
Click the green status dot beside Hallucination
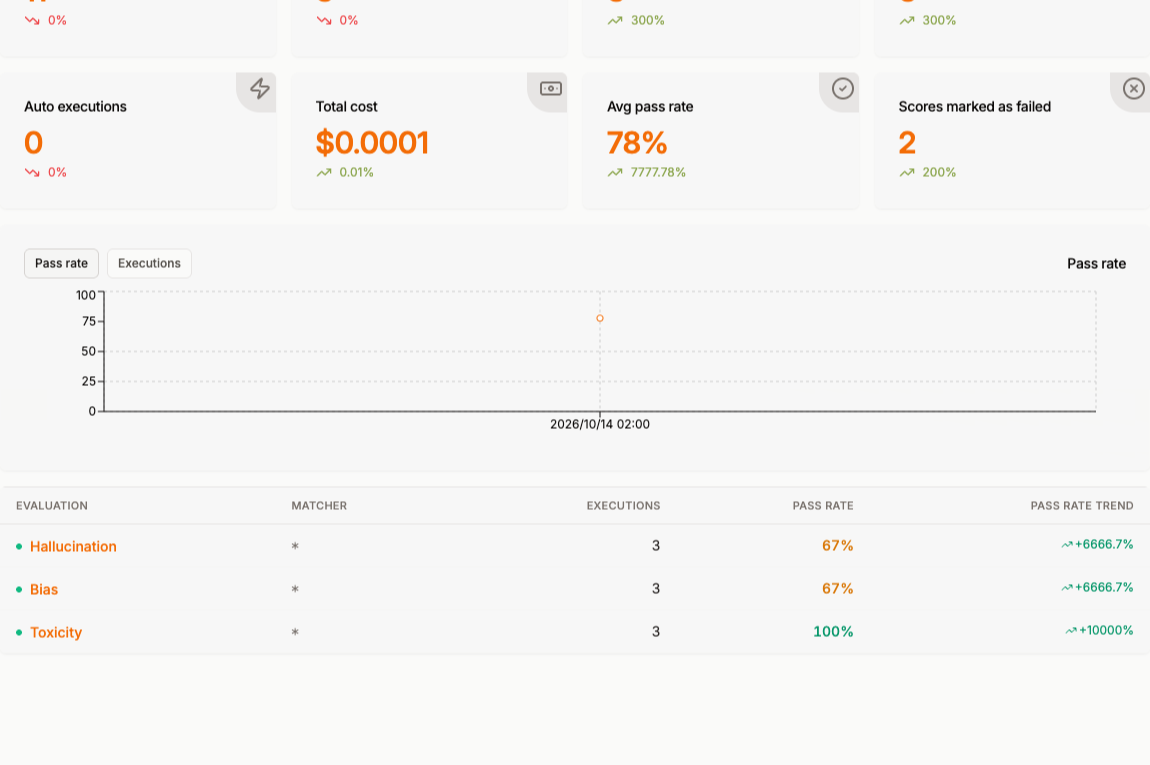pyautogui.click(x=19, y=546)
